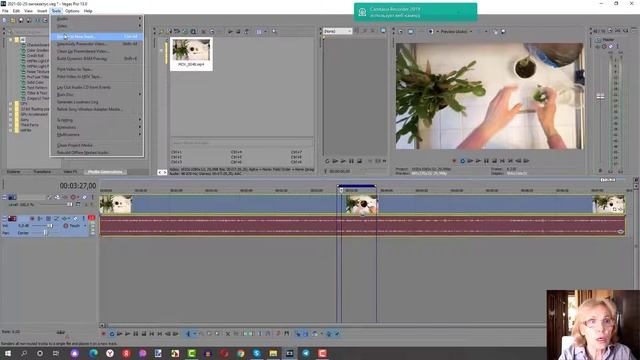Open the Scripting submenu
This screenshot has height=360, width=640.
[97, 120]
